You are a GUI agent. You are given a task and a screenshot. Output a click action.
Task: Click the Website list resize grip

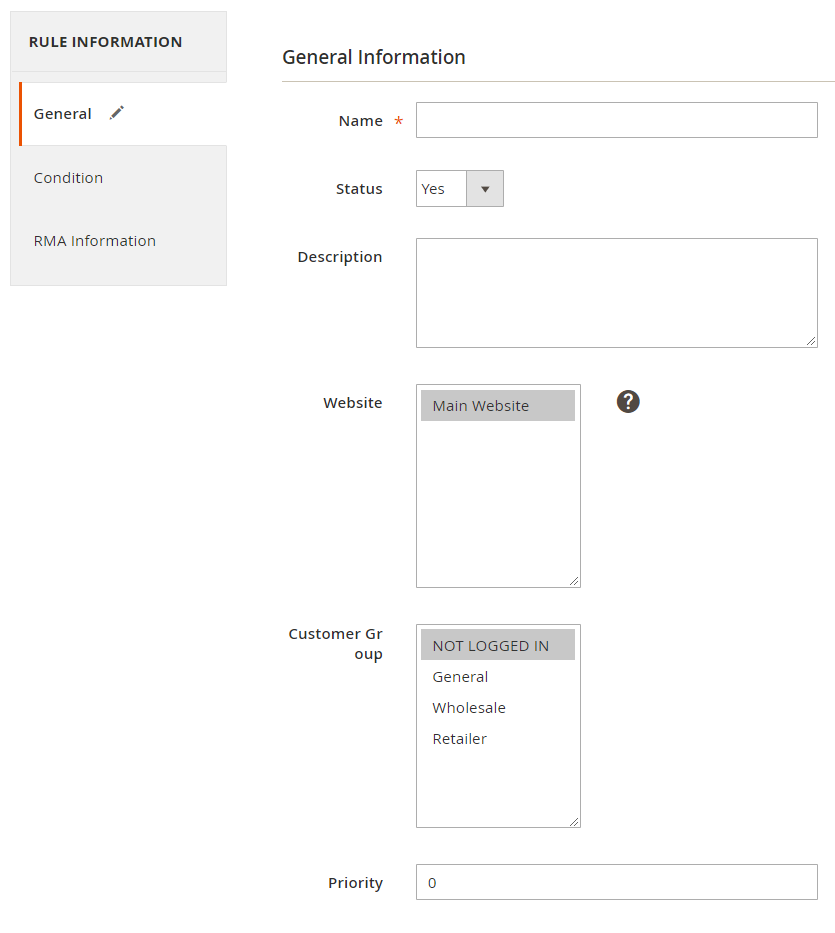[x=574, y=581]
